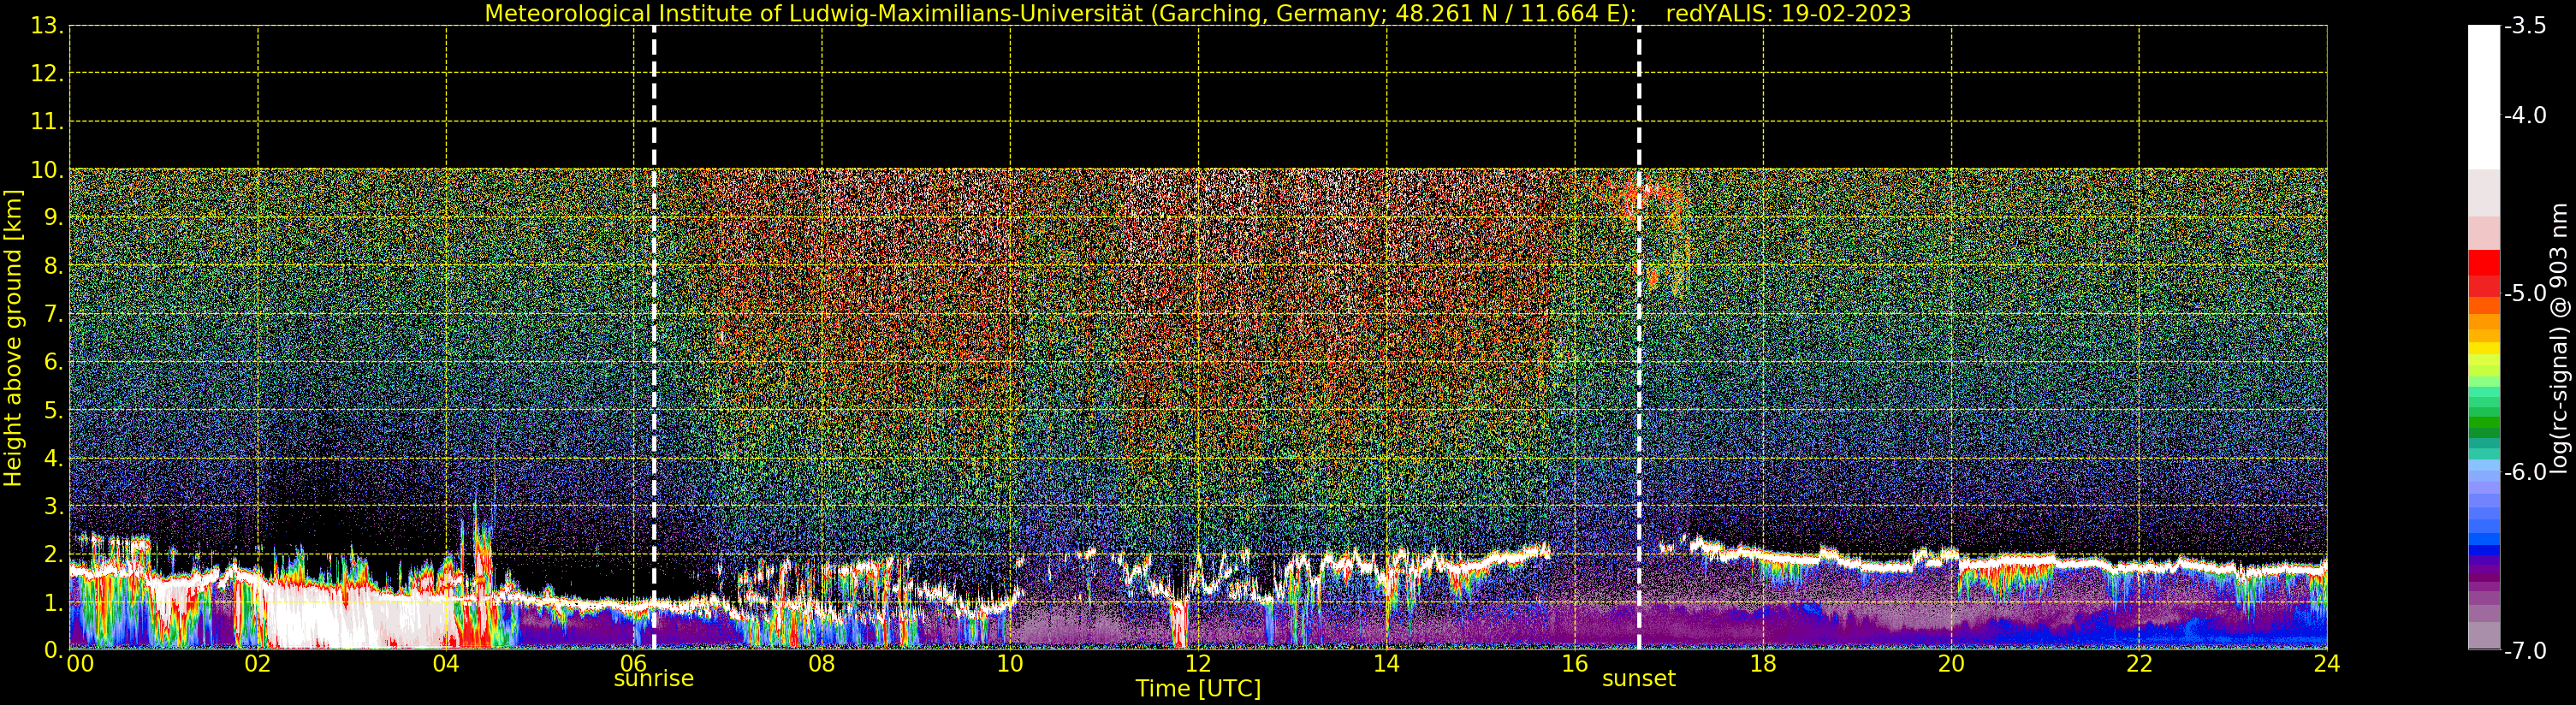The image size is (2576, 705).
Task: Click the '10' time axis tick label
Action: [1010, 663]
